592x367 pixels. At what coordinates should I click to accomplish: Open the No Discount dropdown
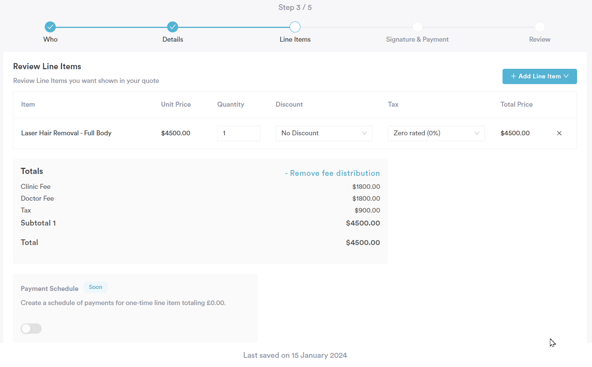pyautogui.click(x=324, y=133)
